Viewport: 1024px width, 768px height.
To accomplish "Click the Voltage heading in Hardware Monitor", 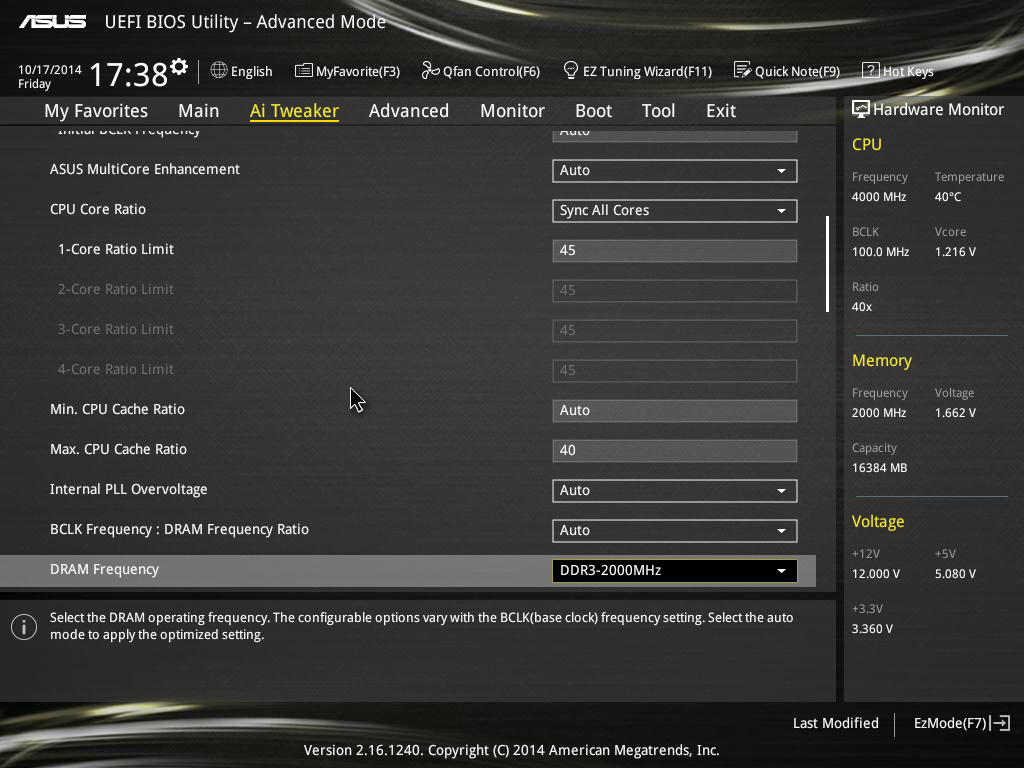I will click(878, 521).
